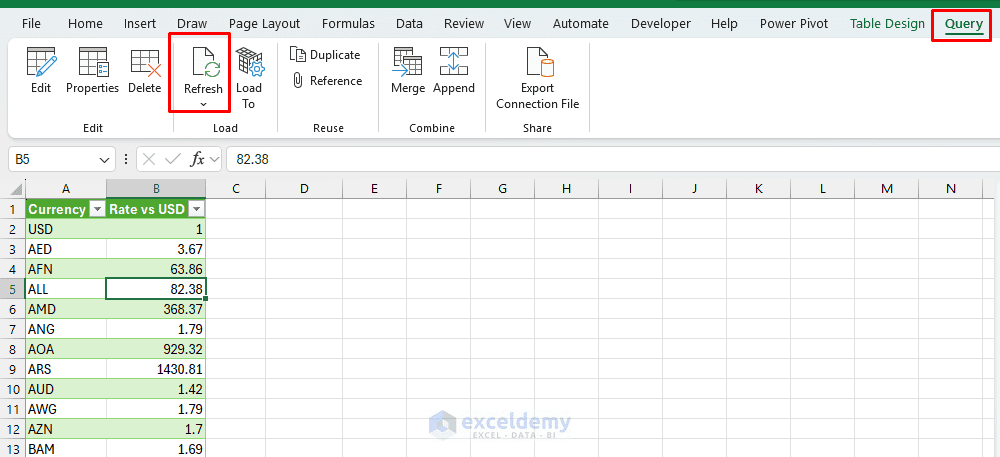Click the ARS currency cell
Screen dimensions: 1000x457
pos(66,369)
